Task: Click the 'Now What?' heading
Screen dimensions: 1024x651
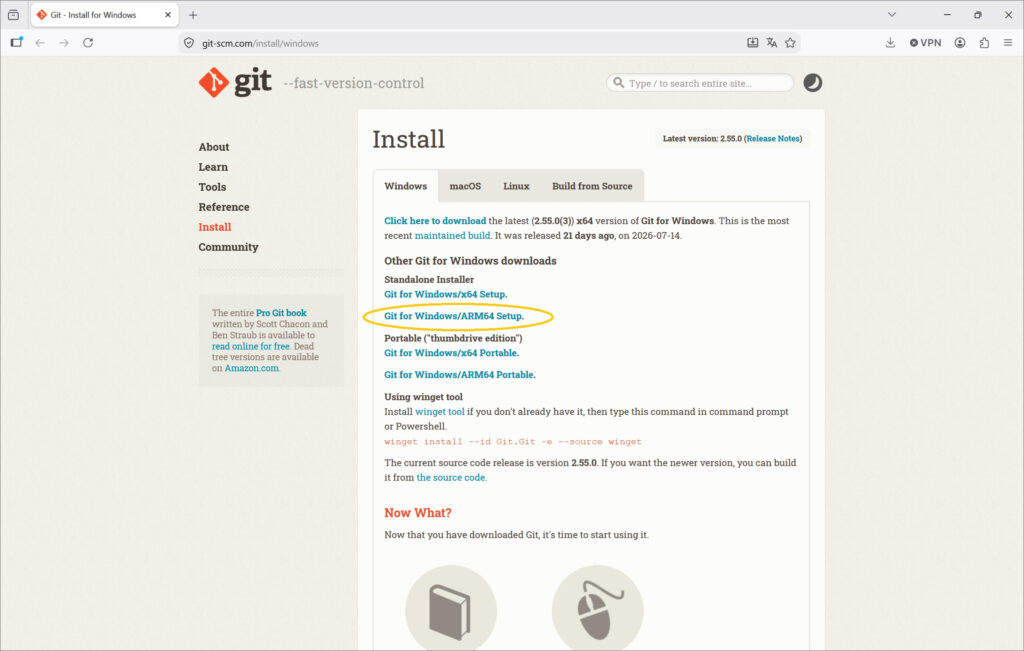Action: click(418, 513)
